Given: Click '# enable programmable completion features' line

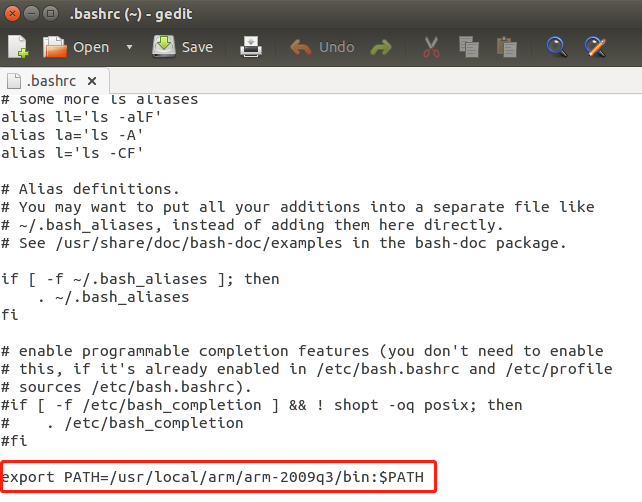Looking at the screenshot, I should pyautogui.click(x=302, y=351).
